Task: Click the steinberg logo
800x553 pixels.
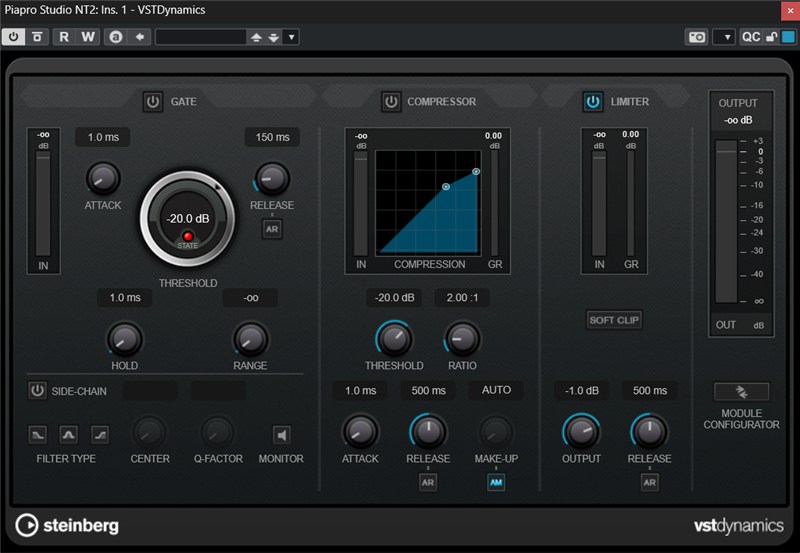Action: 67,525
